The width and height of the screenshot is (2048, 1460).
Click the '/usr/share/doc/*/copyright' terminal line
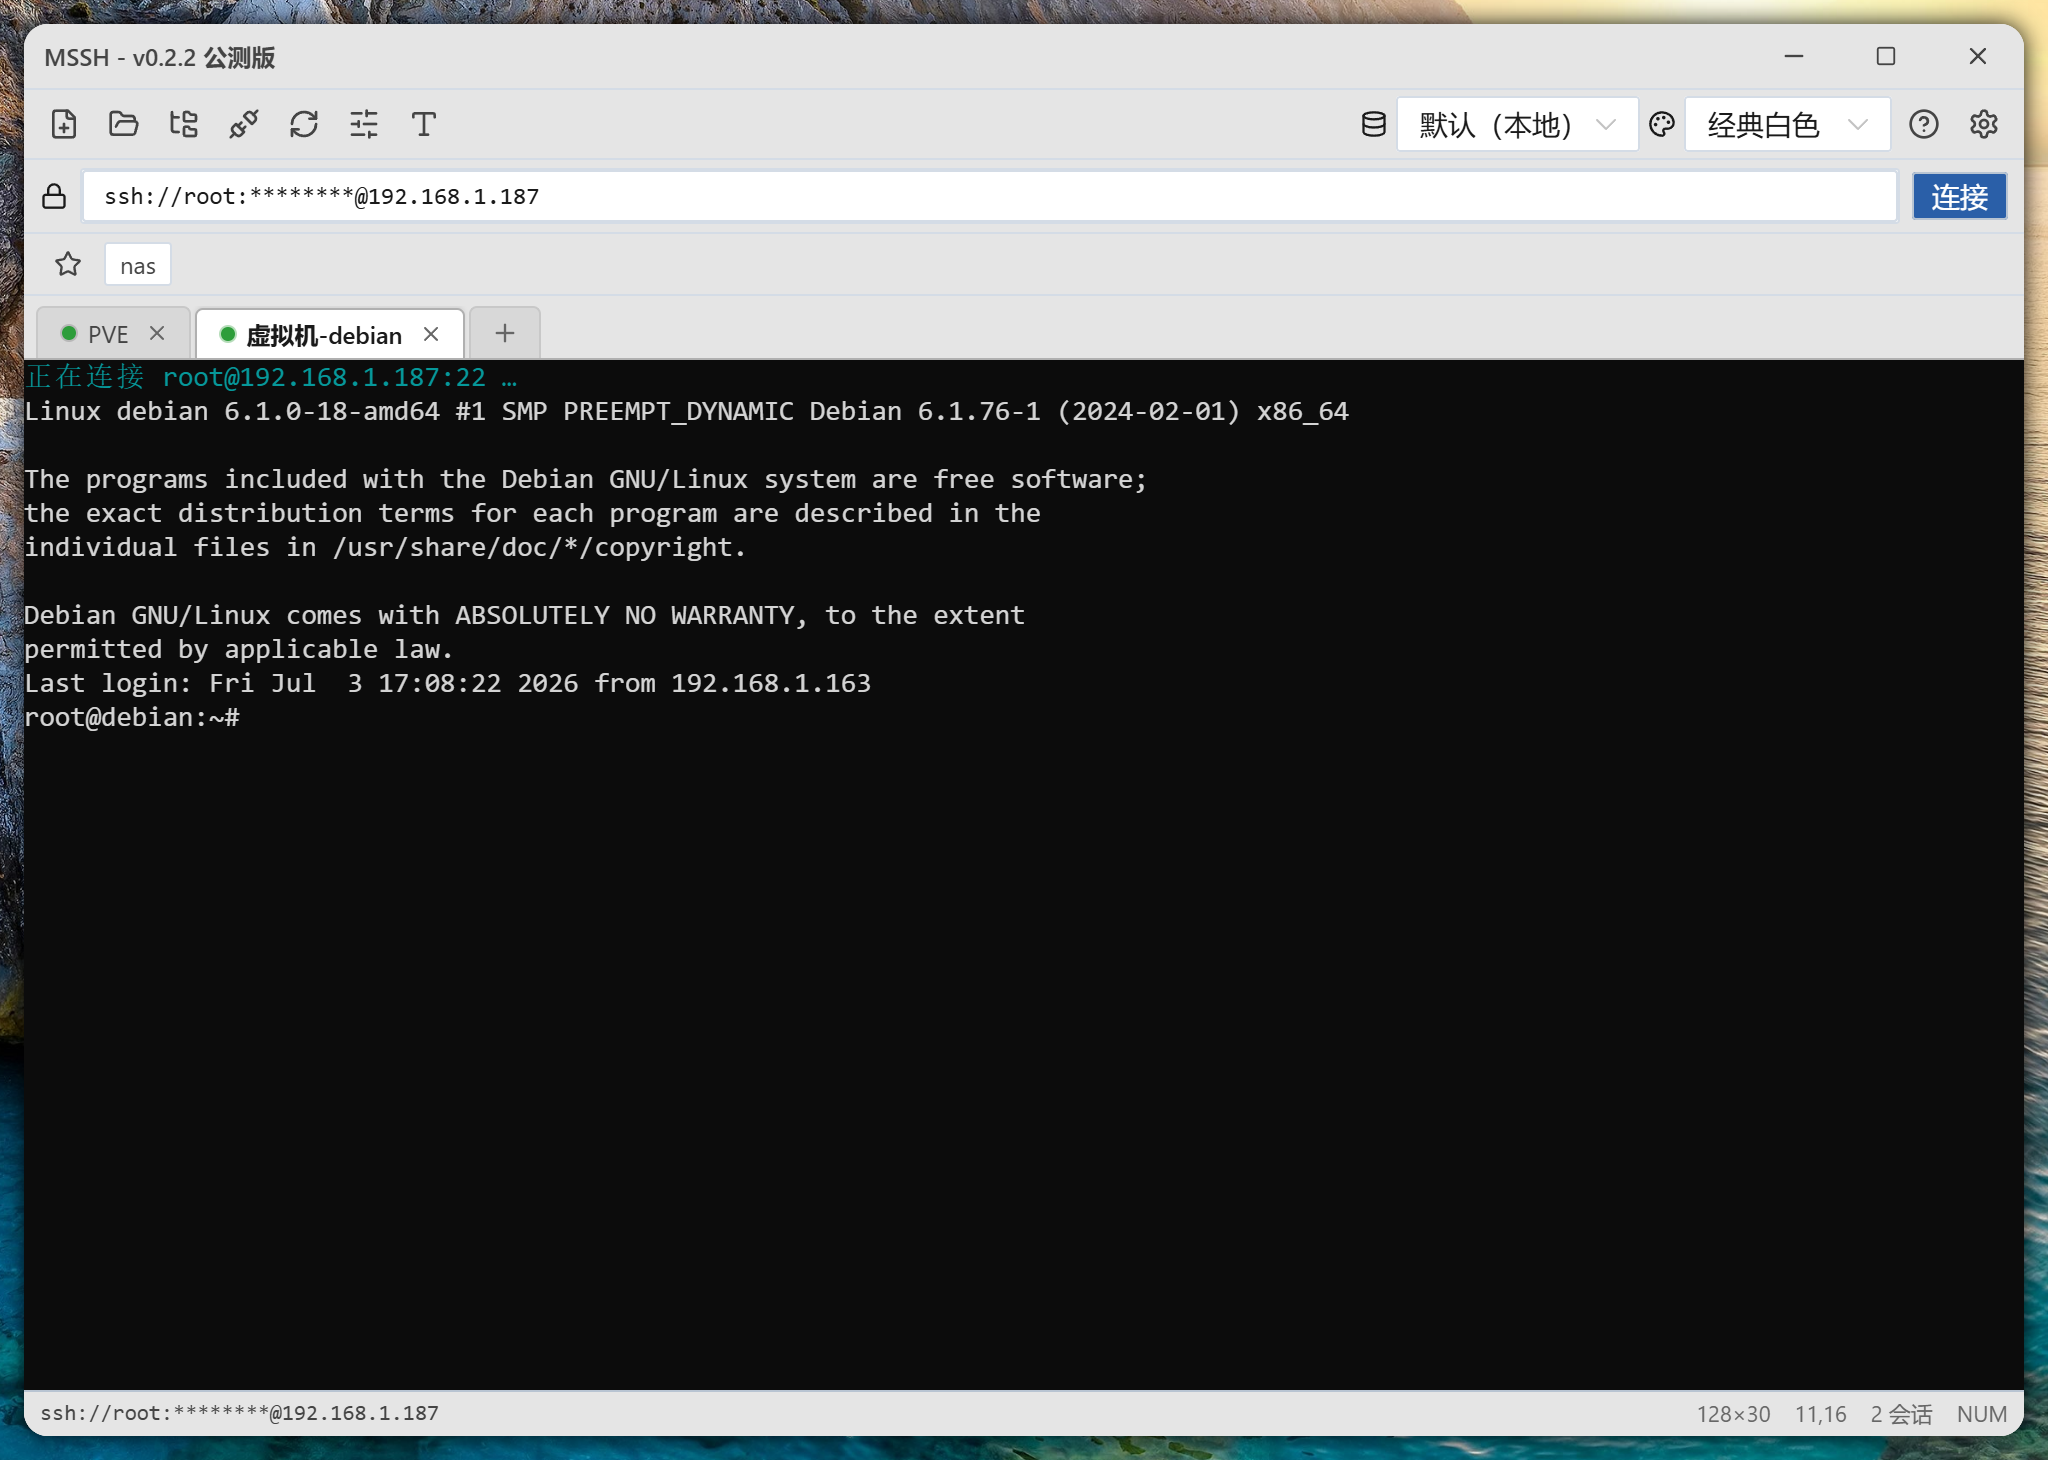click(x=385, y=547)
